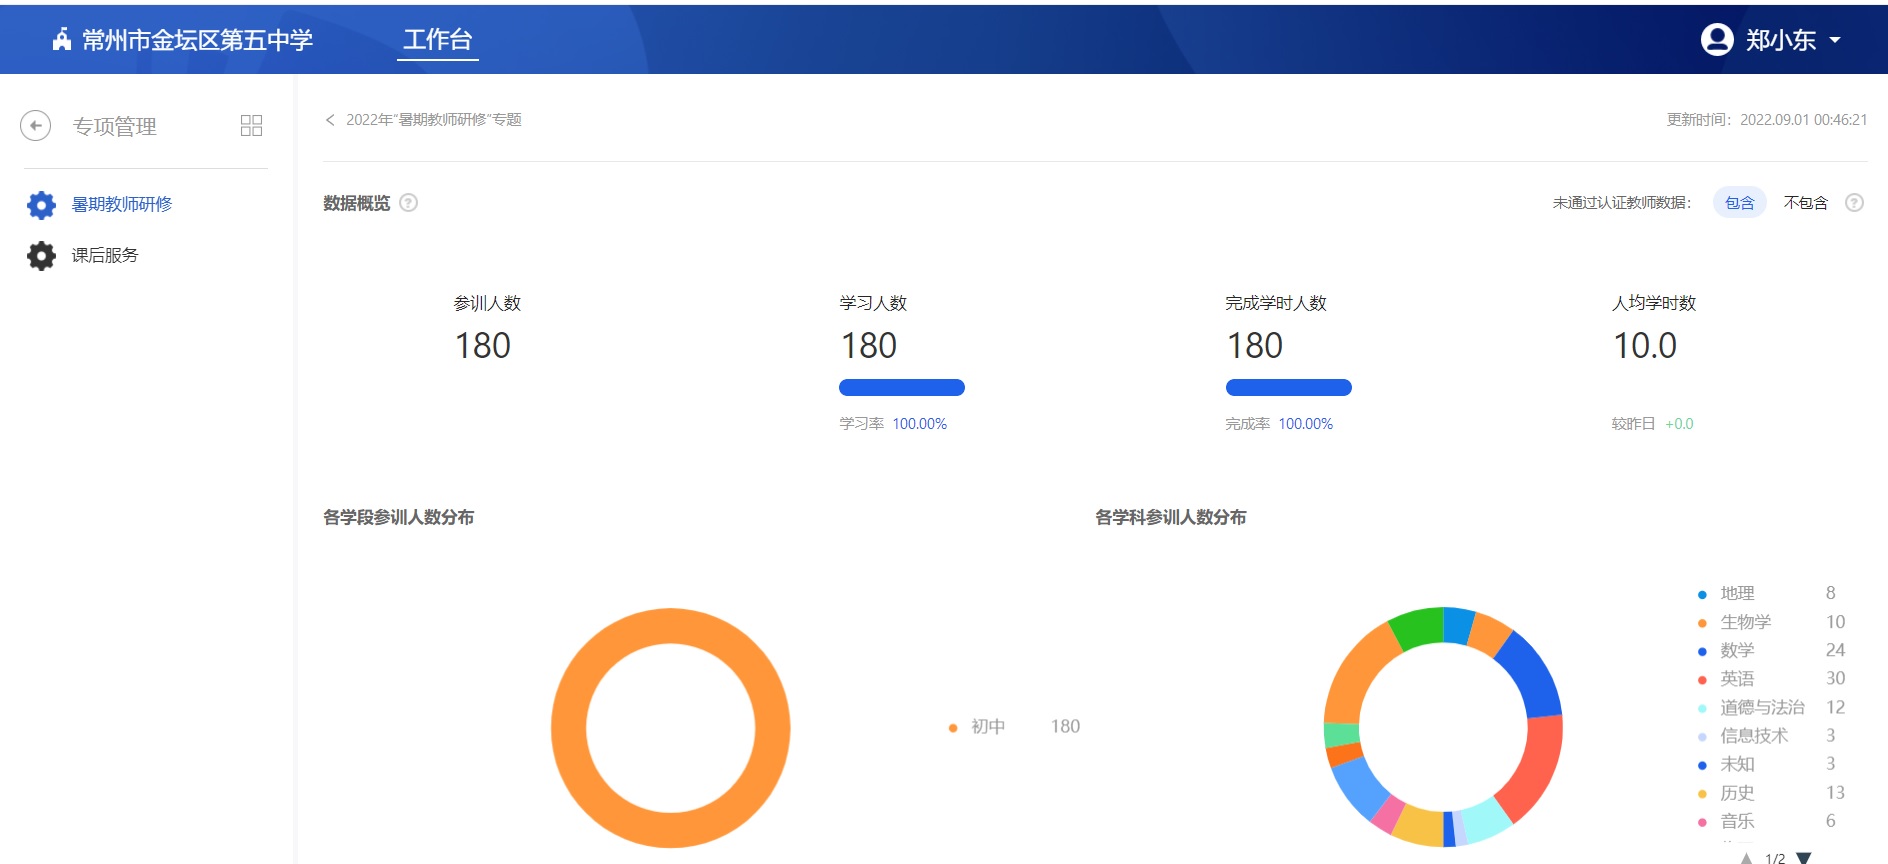
Task: Click the 各学段参训人数分布 heading
Action: 399,518
